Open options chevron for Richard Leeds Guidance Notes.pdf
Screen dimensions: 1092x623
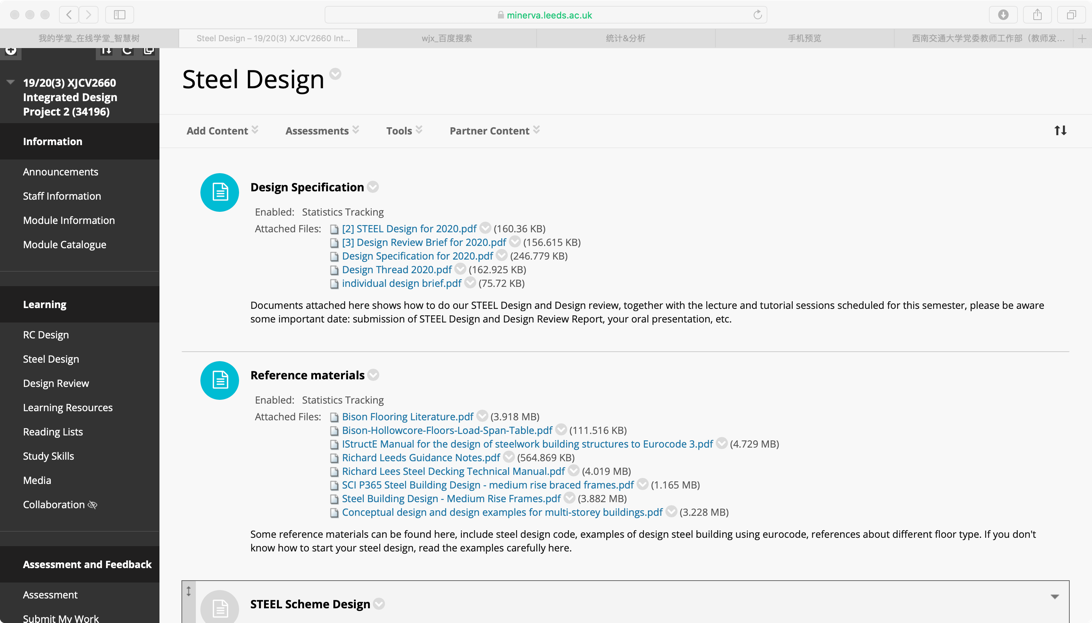509,457
